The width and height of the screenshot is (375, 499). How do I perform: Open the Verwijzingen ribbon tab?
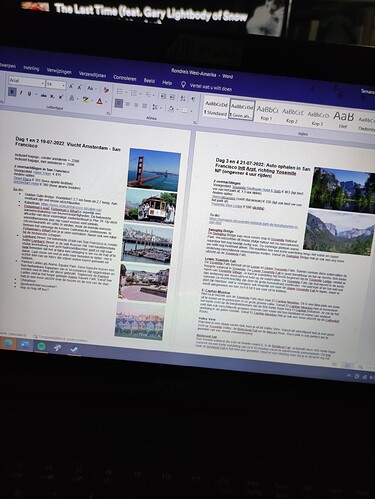(59, 71)
